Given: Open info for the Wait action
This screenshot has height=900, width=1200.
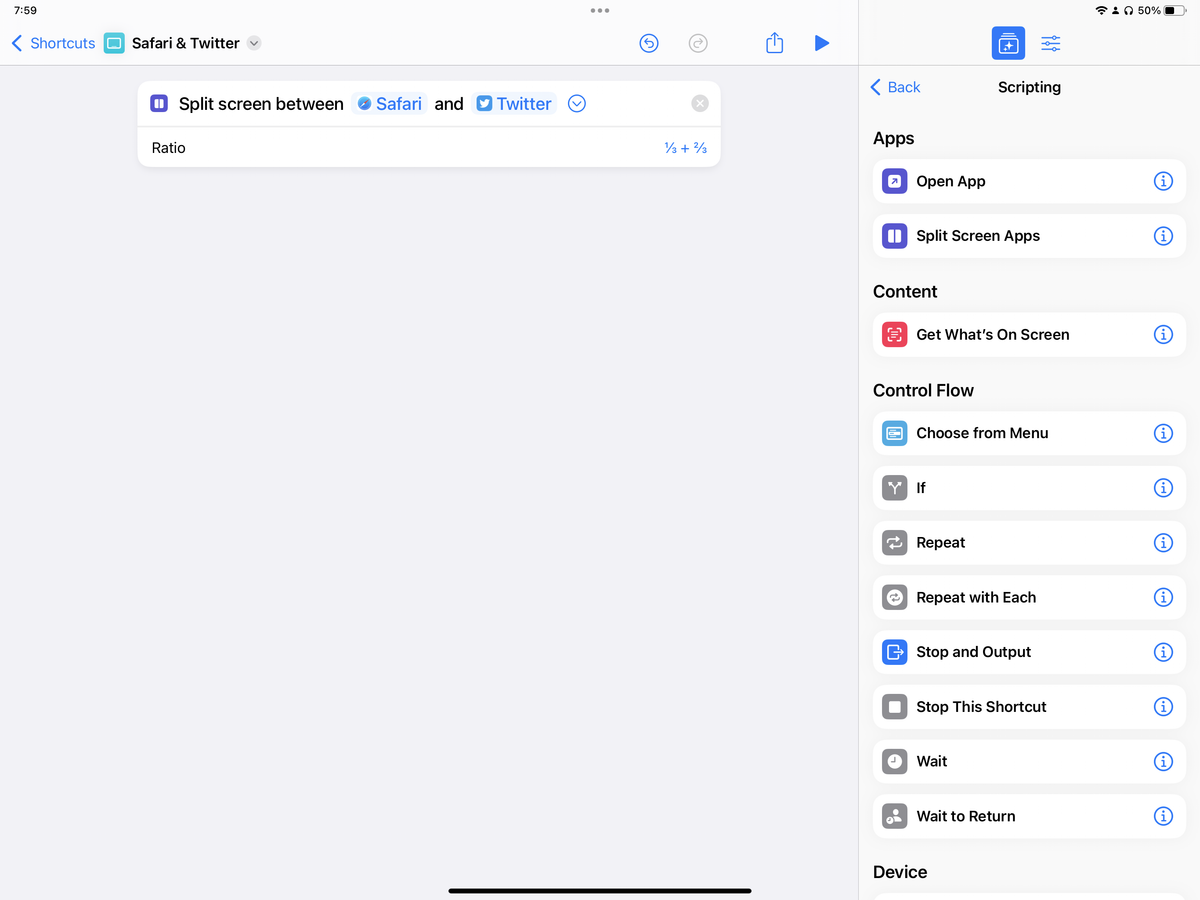Looking at the screenshot, I should pyautogui.click(x=1163, y=761).
